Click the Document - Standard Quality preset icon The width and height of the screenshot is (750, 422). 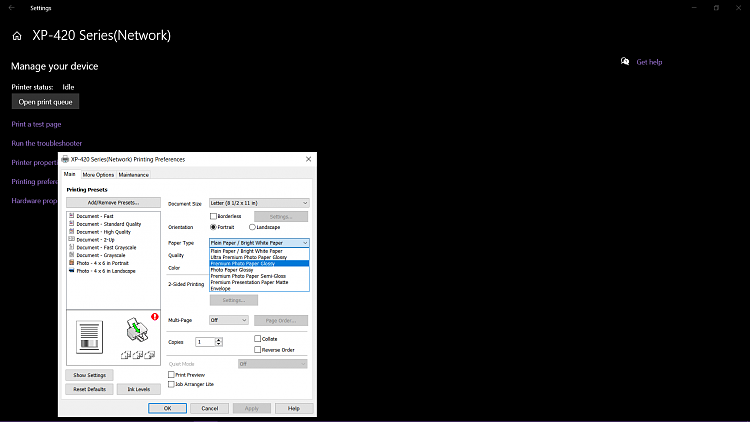71,223
